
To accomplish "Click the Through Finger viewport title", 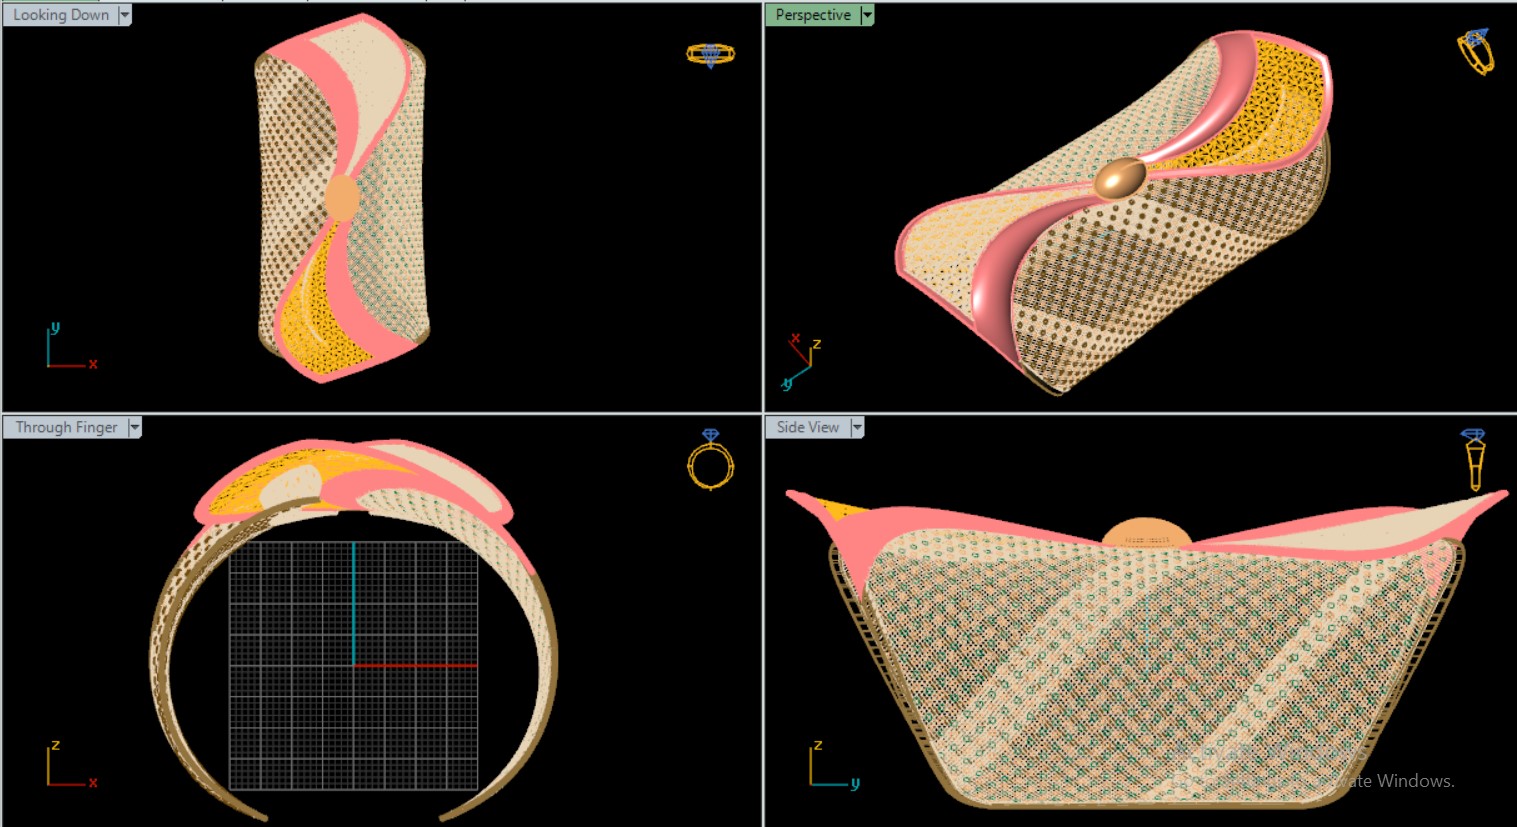I will [x=66, y=427].
